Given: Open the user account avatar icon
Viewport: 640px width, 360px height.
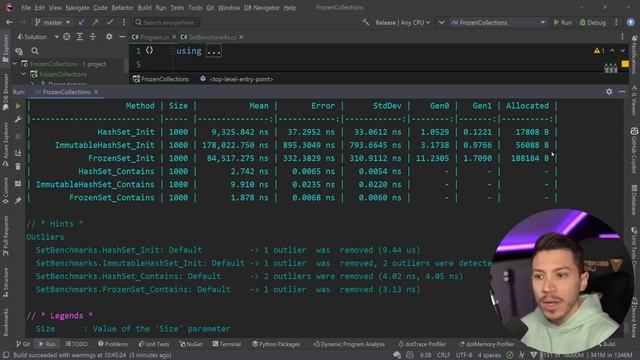Looking at the screenshot, I should pyautogui.click(x=631, y=22).
